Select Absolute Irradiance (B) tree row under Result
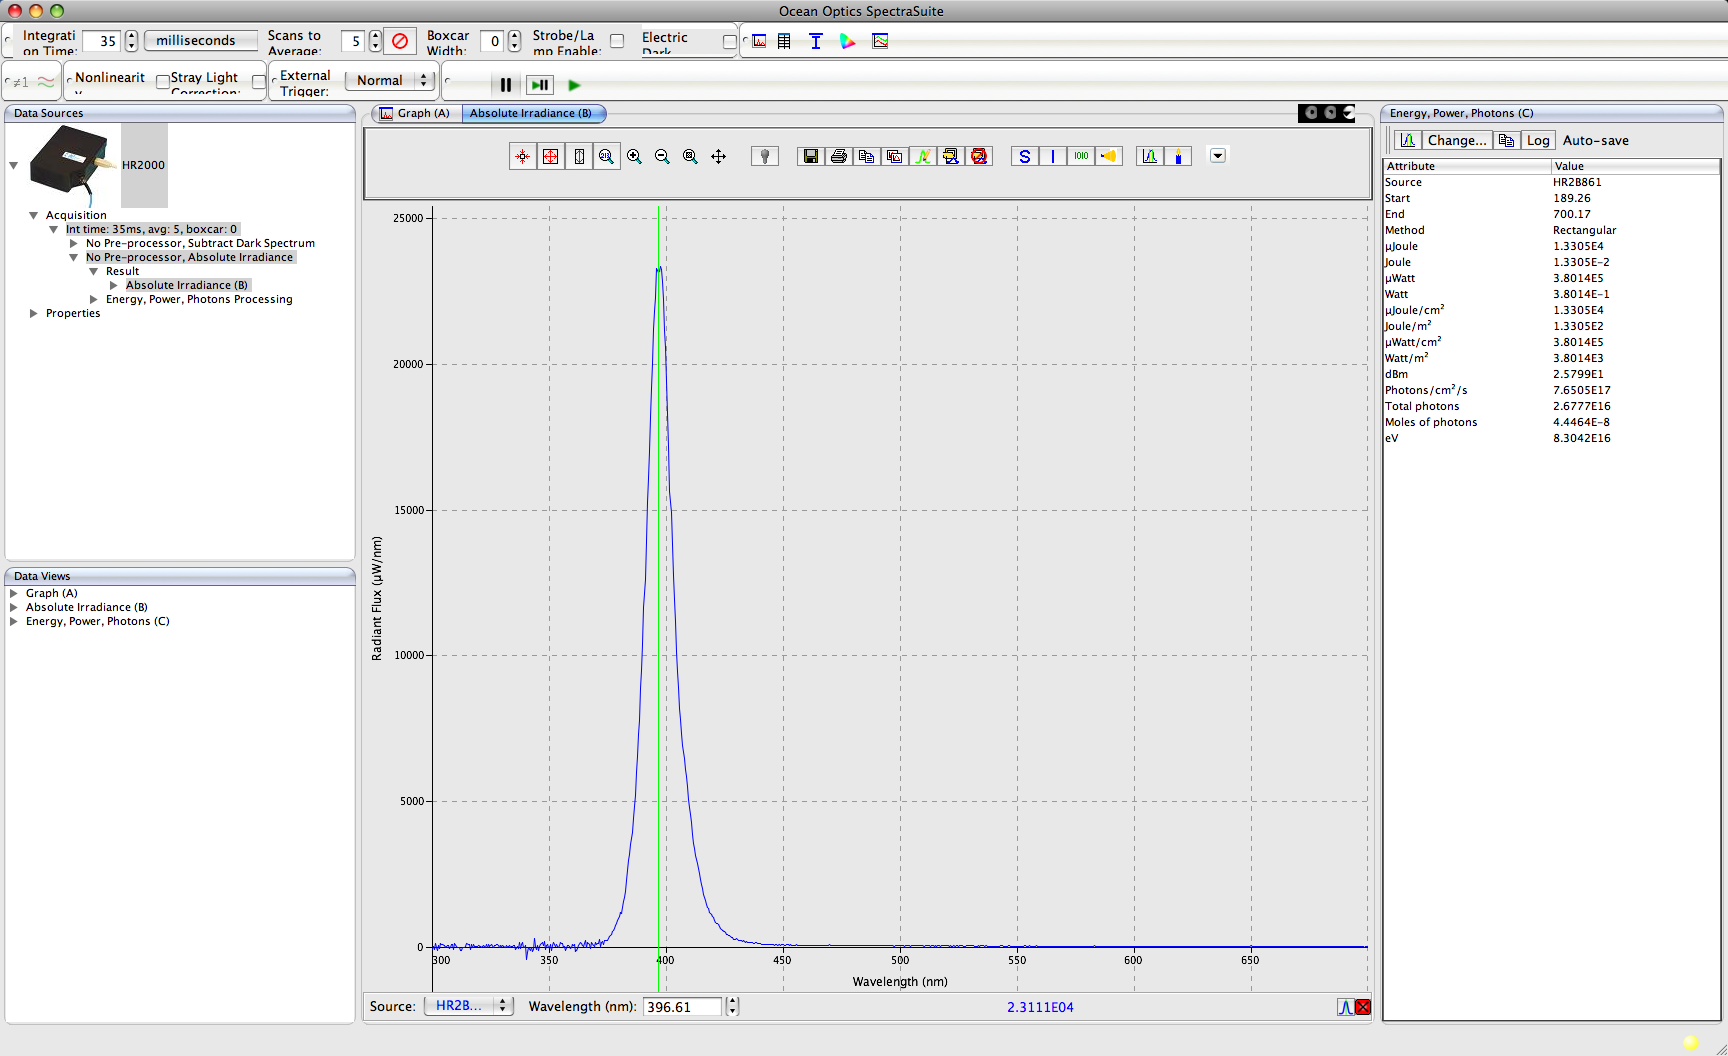The height and width of the screenshot is (1056, 1728). [x=187, y=285]
